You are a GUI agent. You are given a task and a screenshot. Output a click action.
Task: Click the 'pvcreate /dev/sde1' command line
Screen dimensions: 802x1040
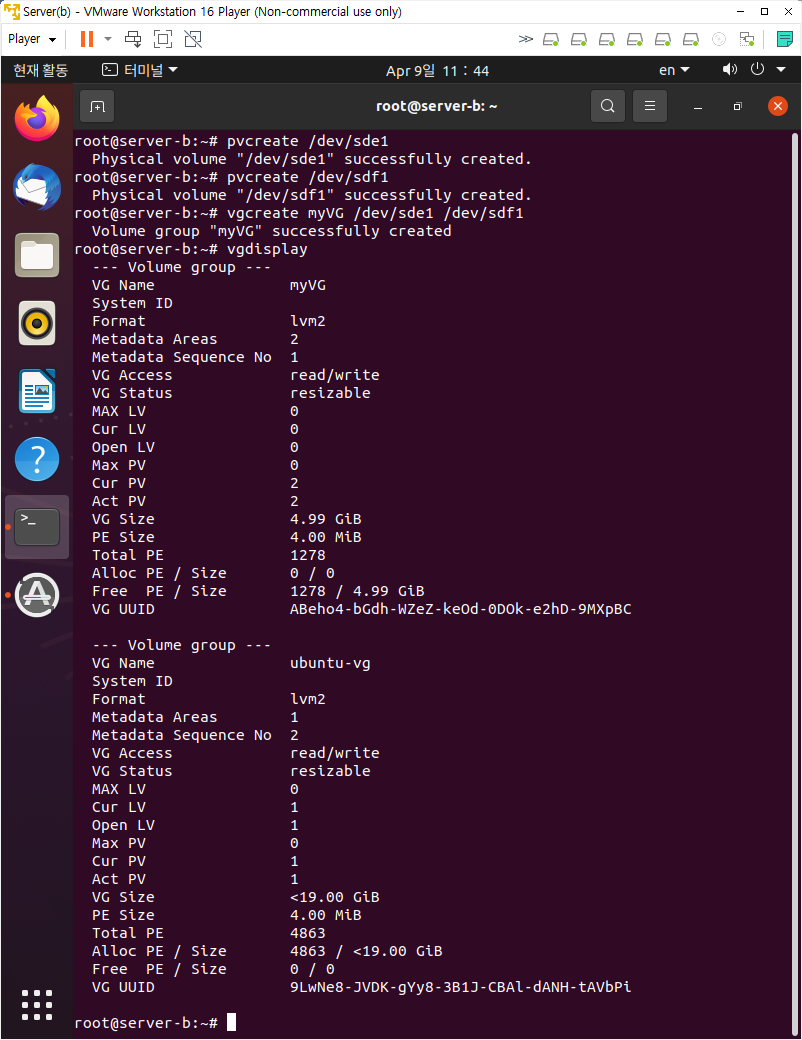pos(308,141)
